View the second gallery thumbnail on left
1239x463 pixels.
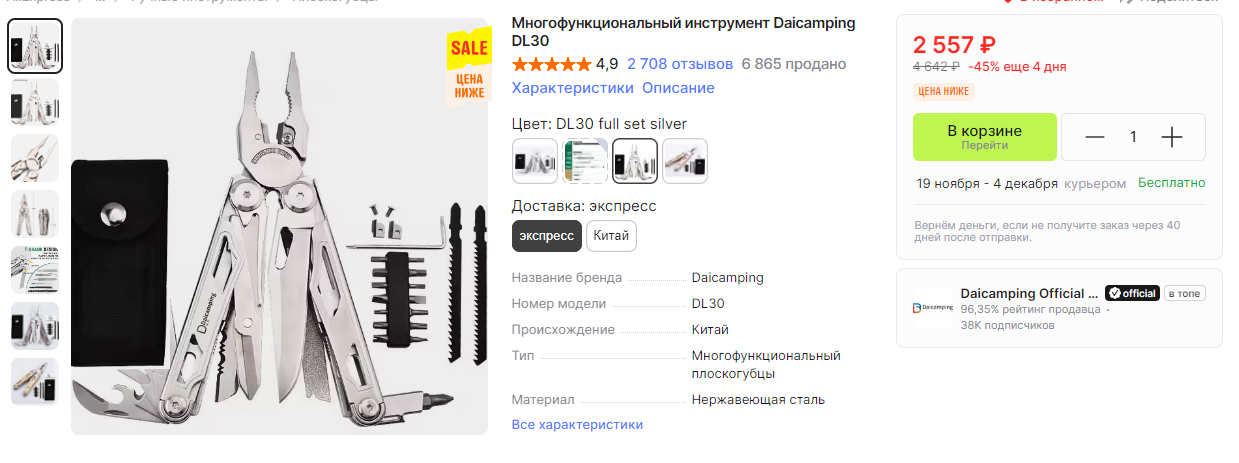[35, 101]
